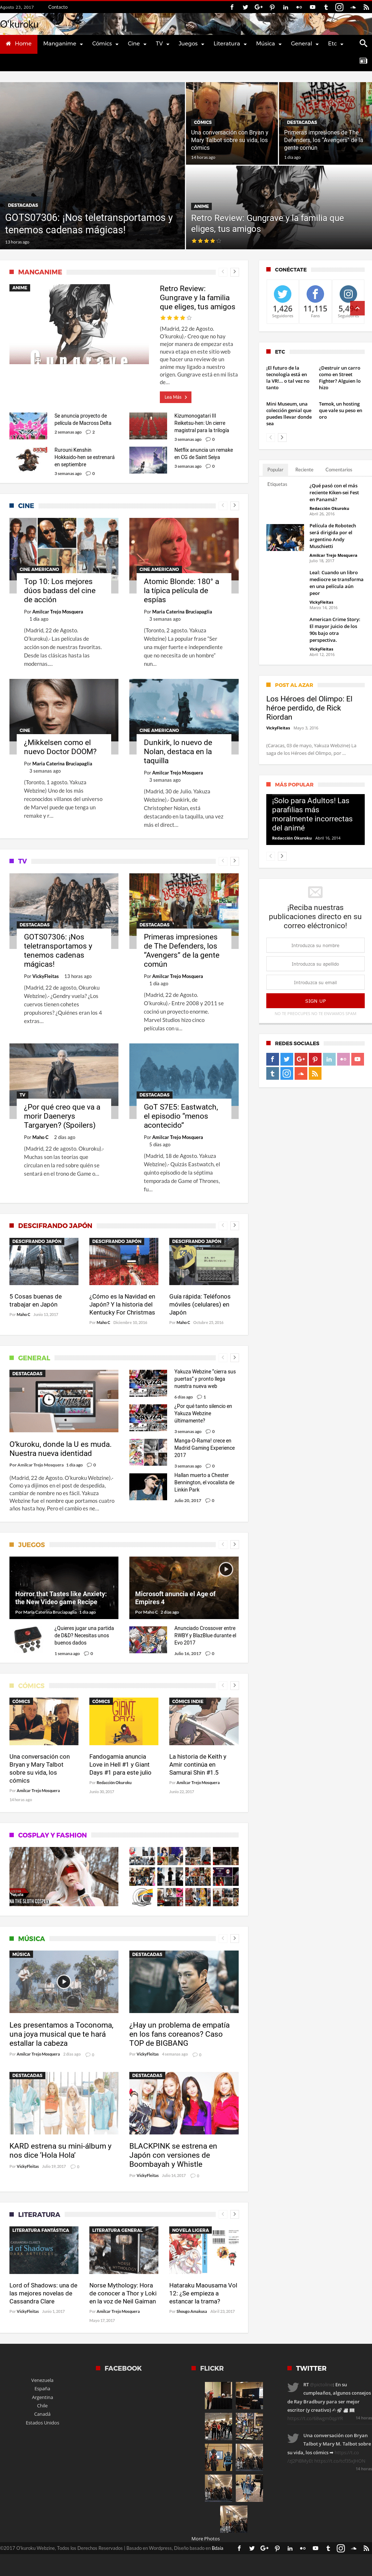Click the RSS button under Redes Sociales
Screen dimensions: 372x2576
pyautogui.click(x=315, y=1073)
